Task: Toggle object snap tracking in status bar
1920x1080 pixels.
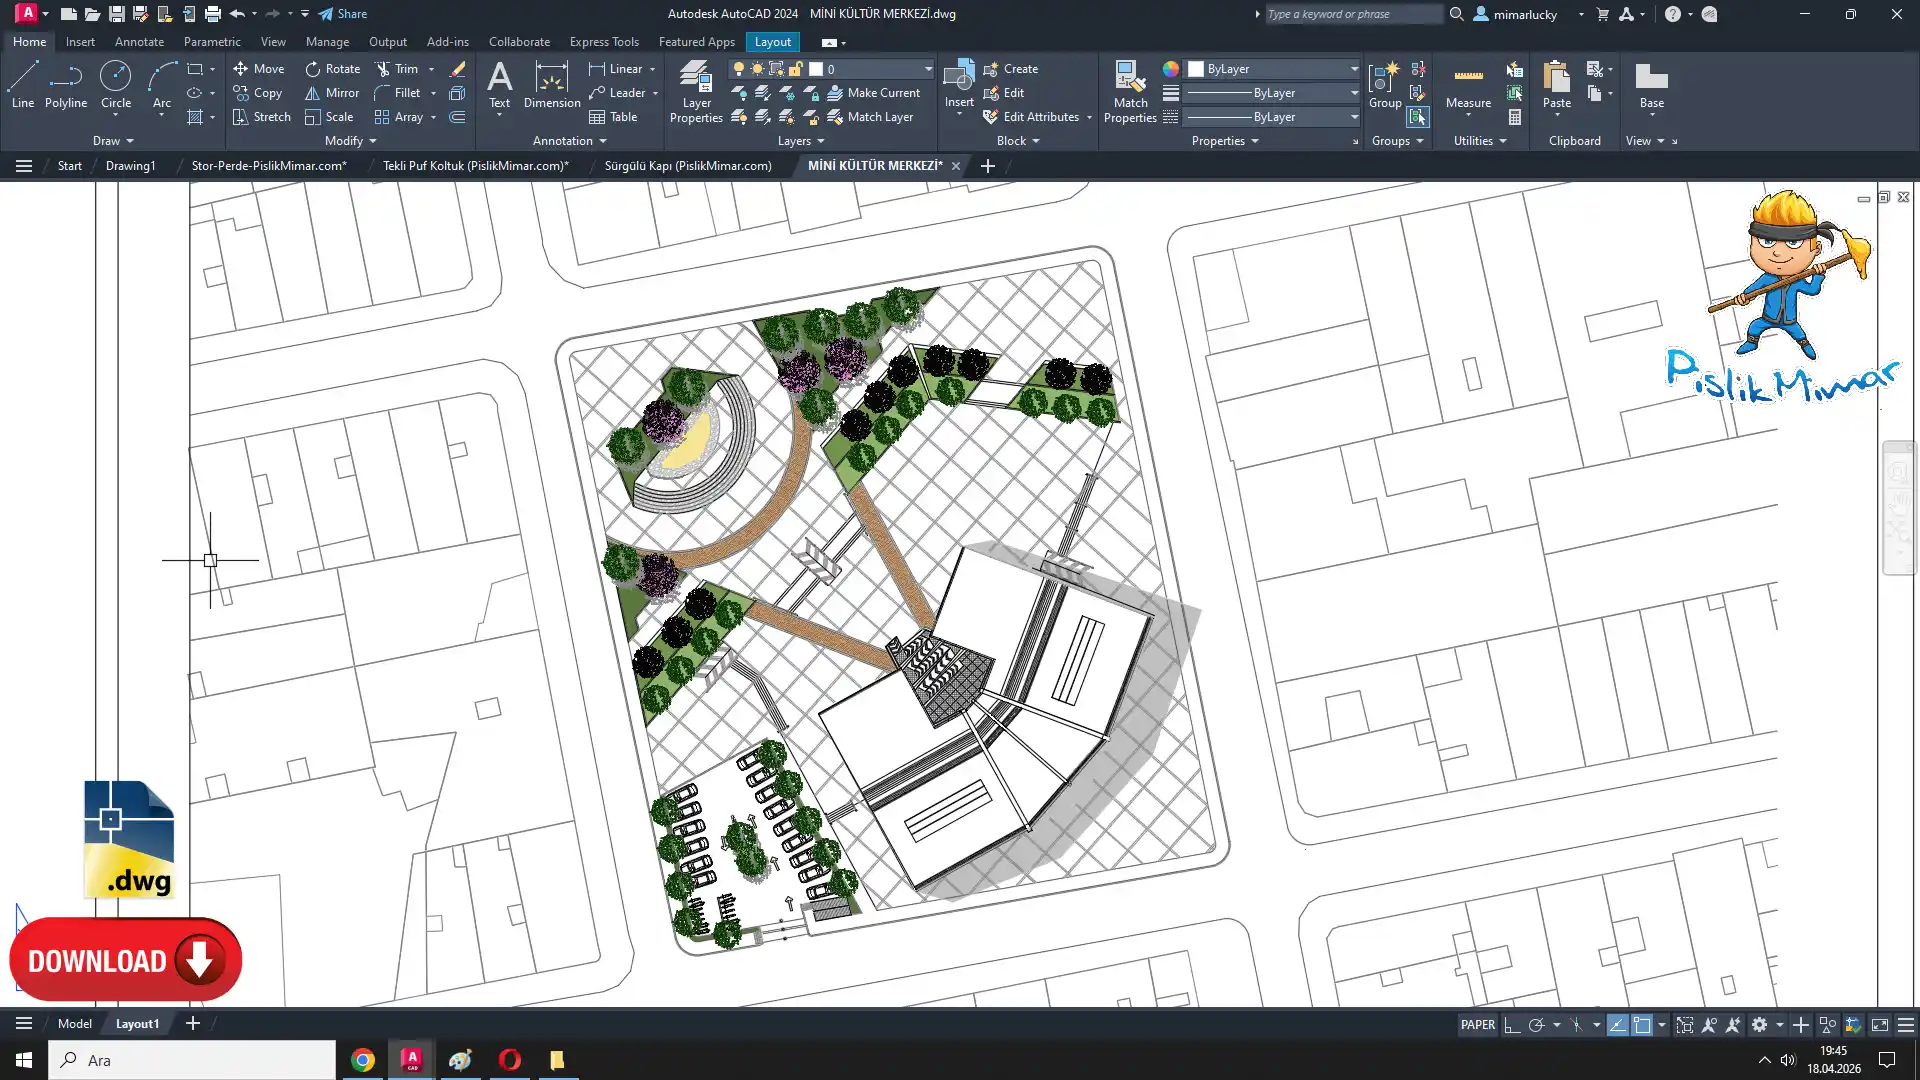Action: coord(1617,1025)
